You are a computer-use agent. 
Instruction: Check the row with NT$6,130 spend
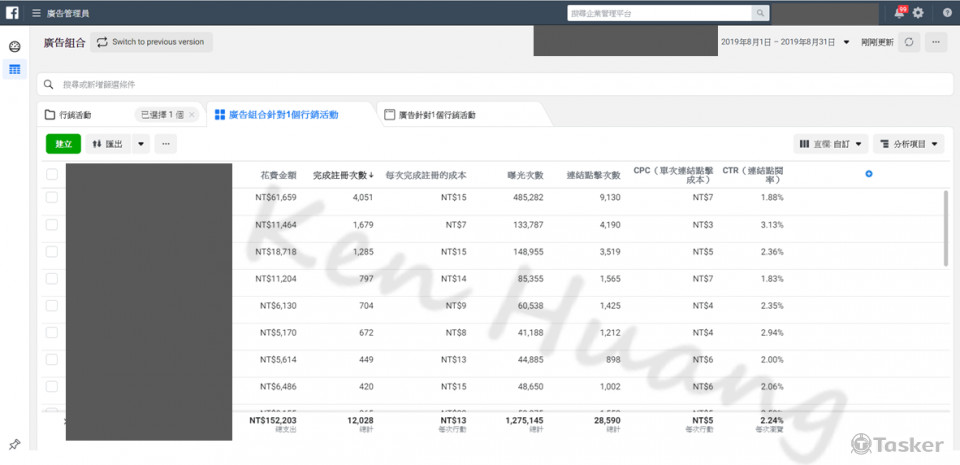52,305
